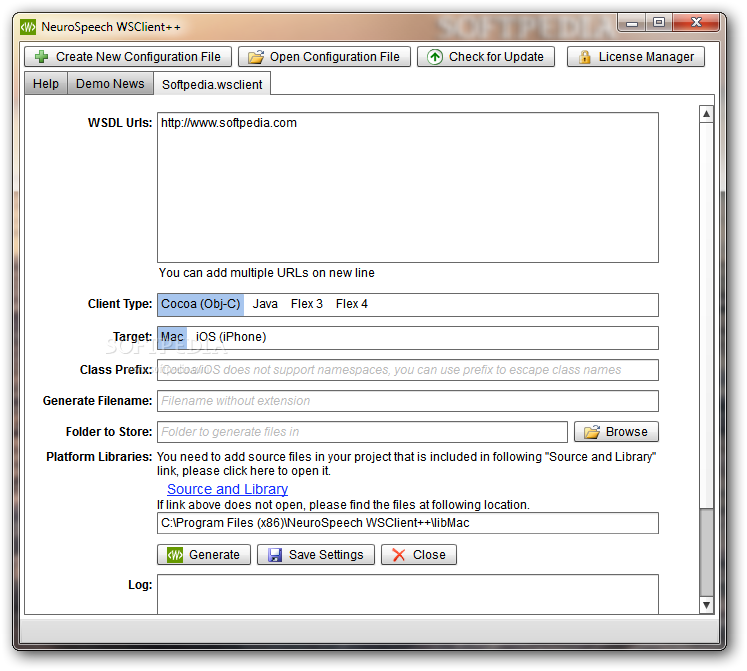The width and height of the screenshot is (747, 671).
Task: Focus the Generate Filename input field
Action: point(408,401)
